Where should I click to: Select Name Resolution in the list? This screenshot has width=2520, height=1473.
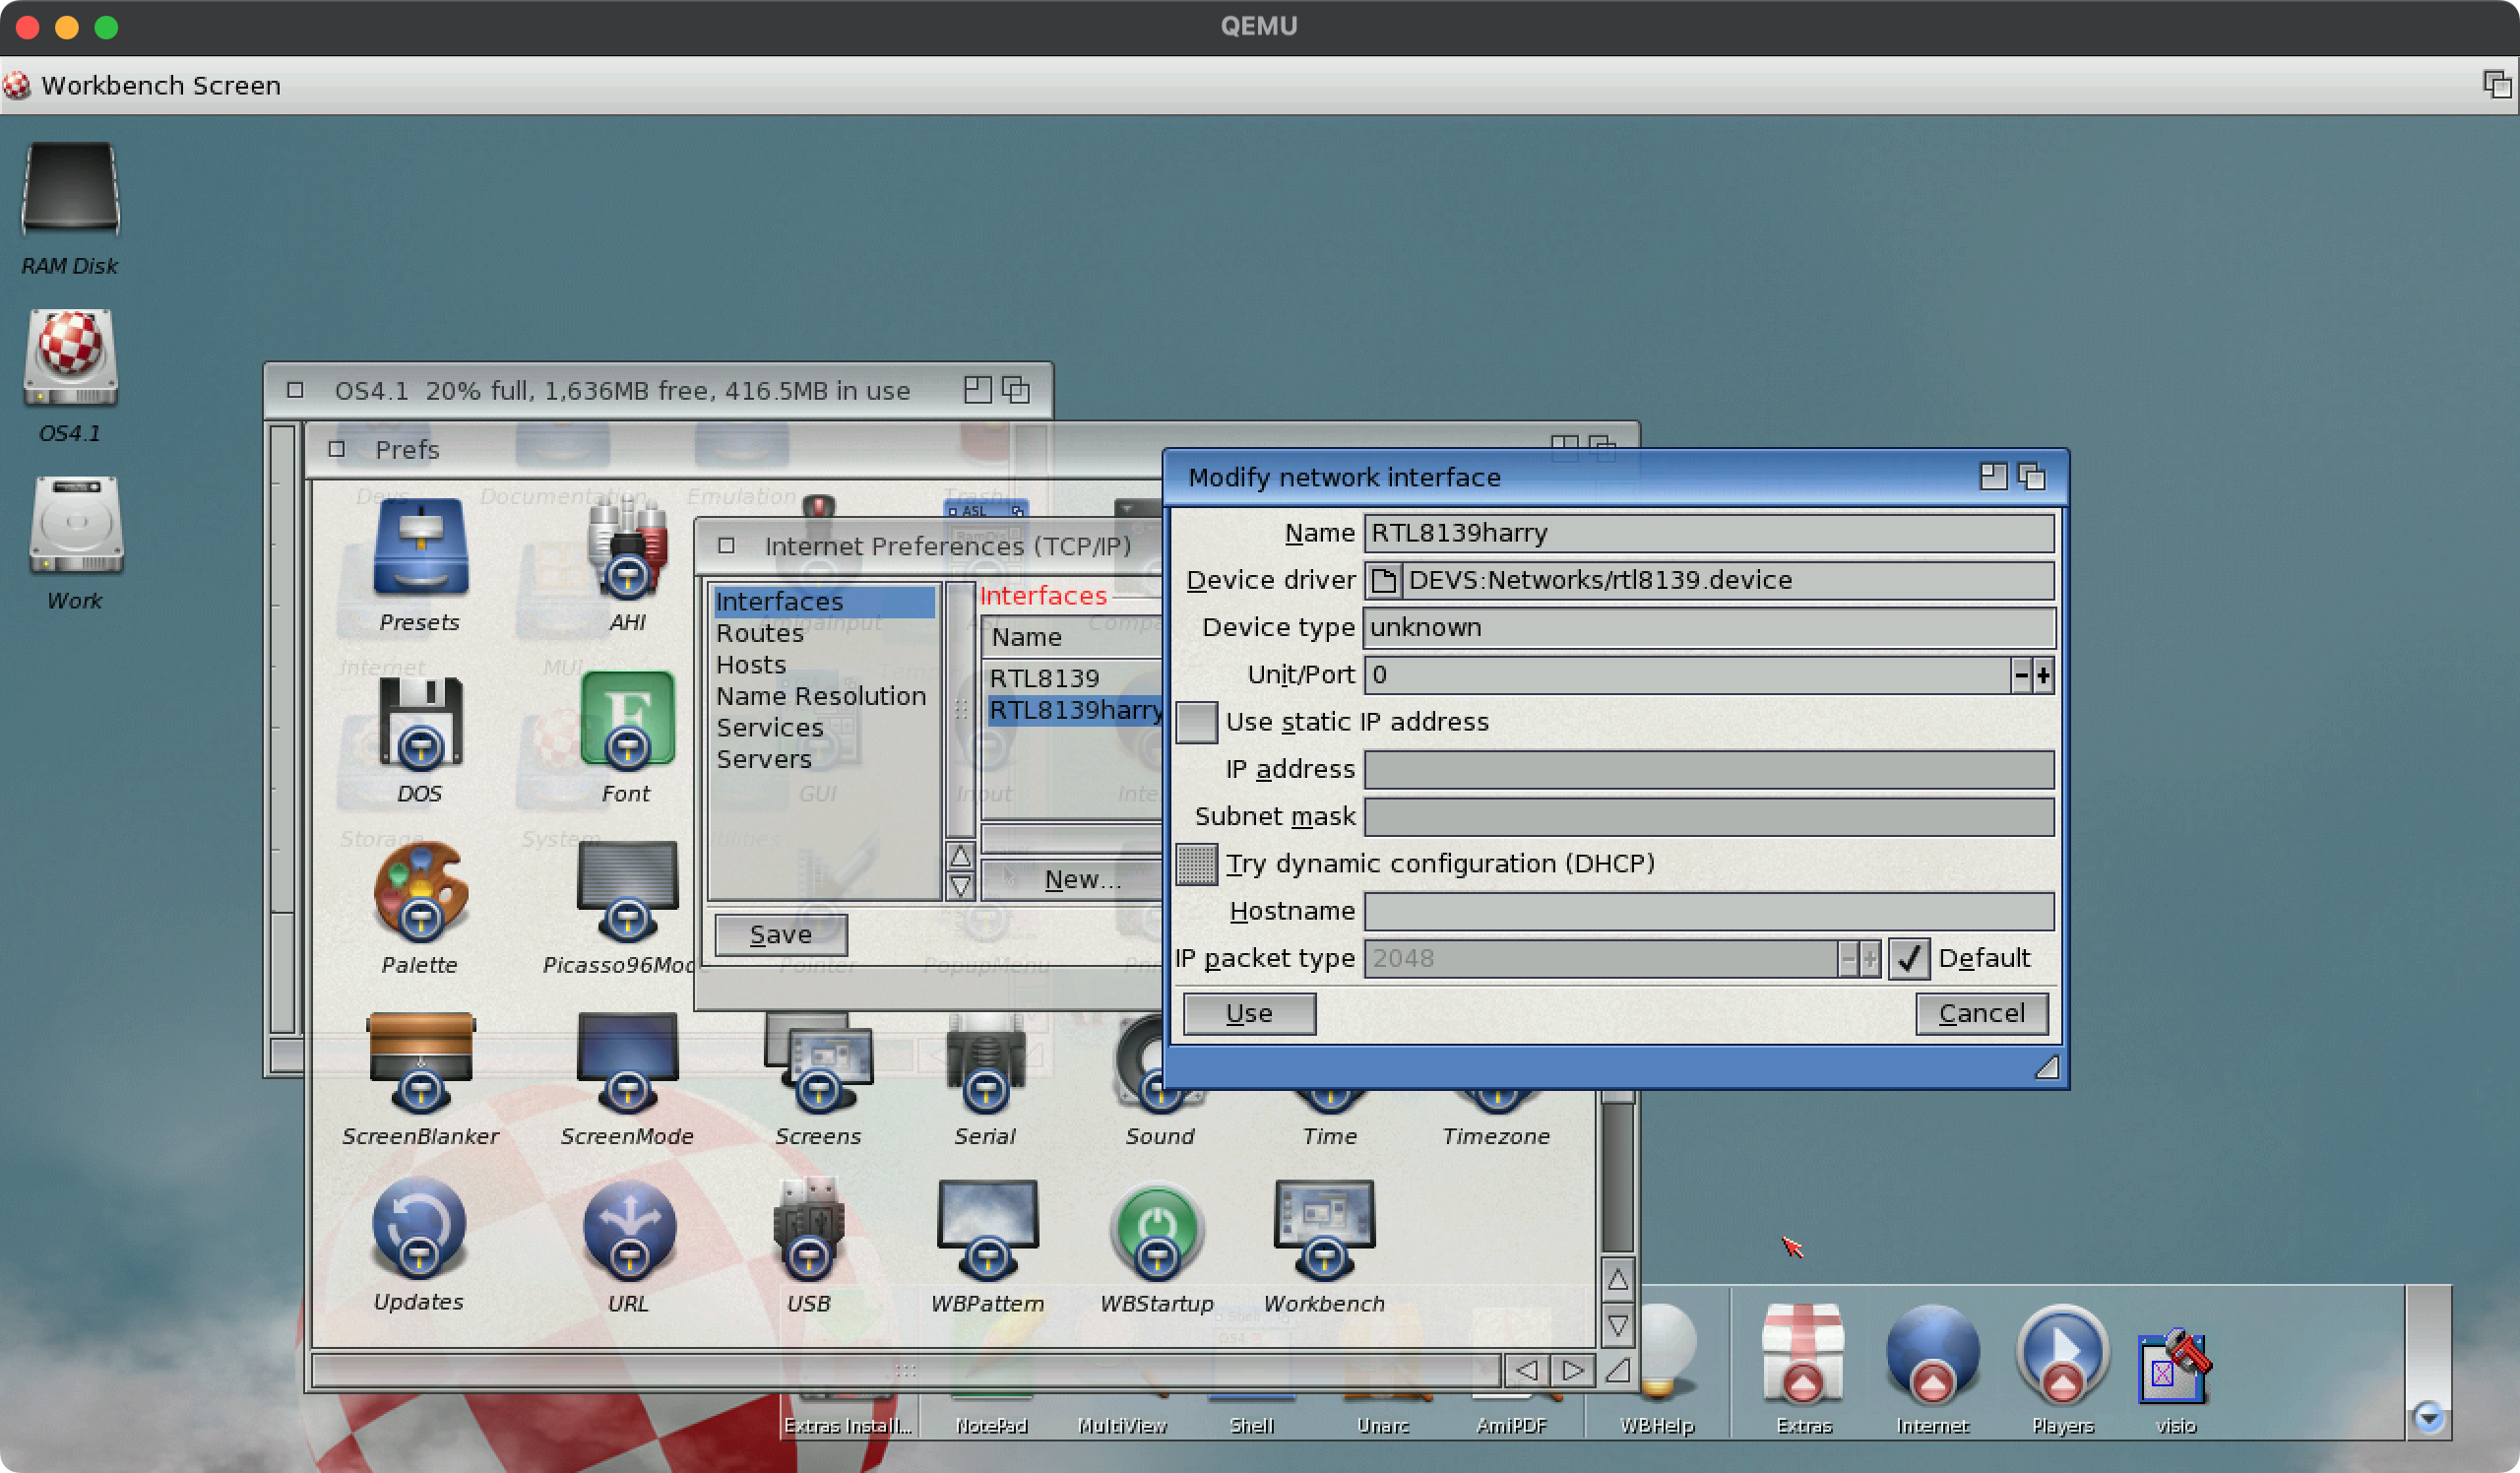click(820, 696)
